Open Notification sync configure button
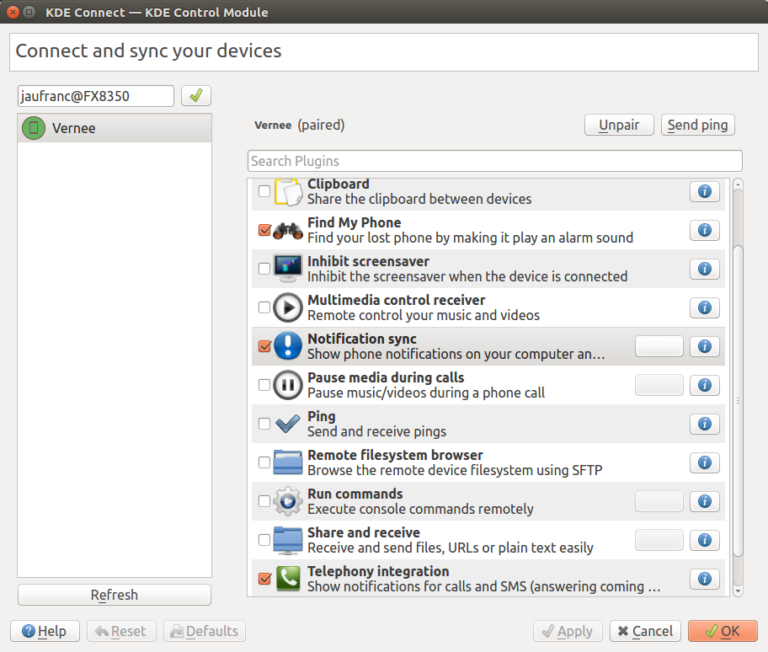The image size is (768, 652). 659,346
